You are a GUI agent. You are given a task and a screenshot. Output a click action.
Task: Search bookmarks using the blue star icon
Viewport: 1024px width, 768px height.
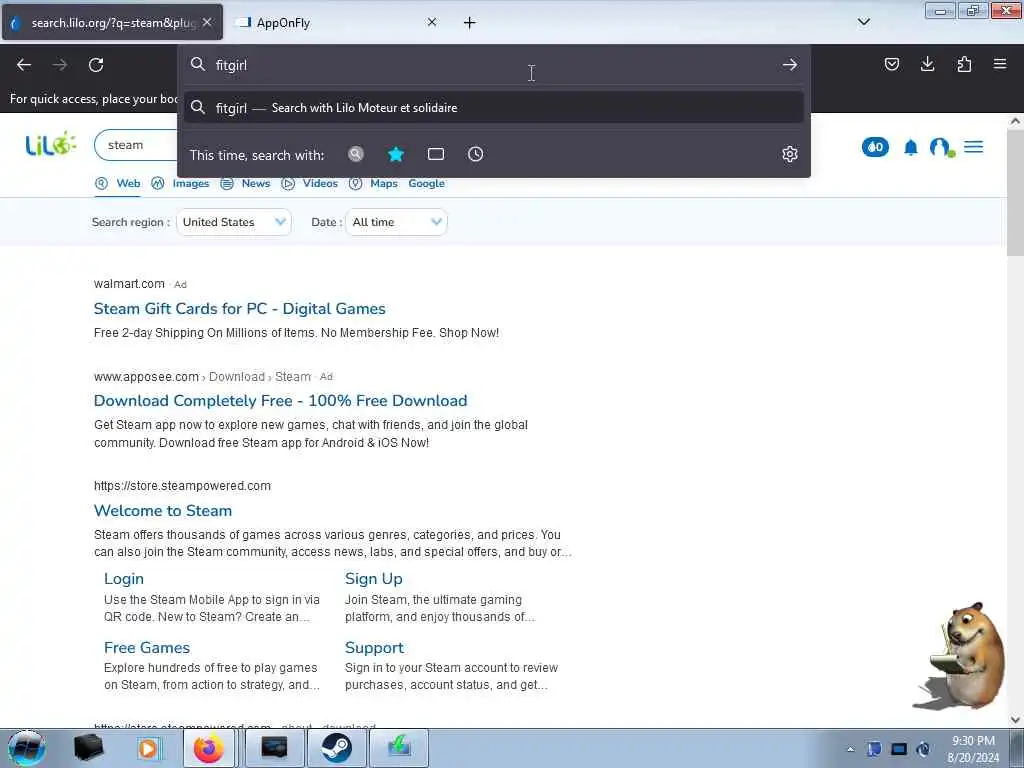396,154
